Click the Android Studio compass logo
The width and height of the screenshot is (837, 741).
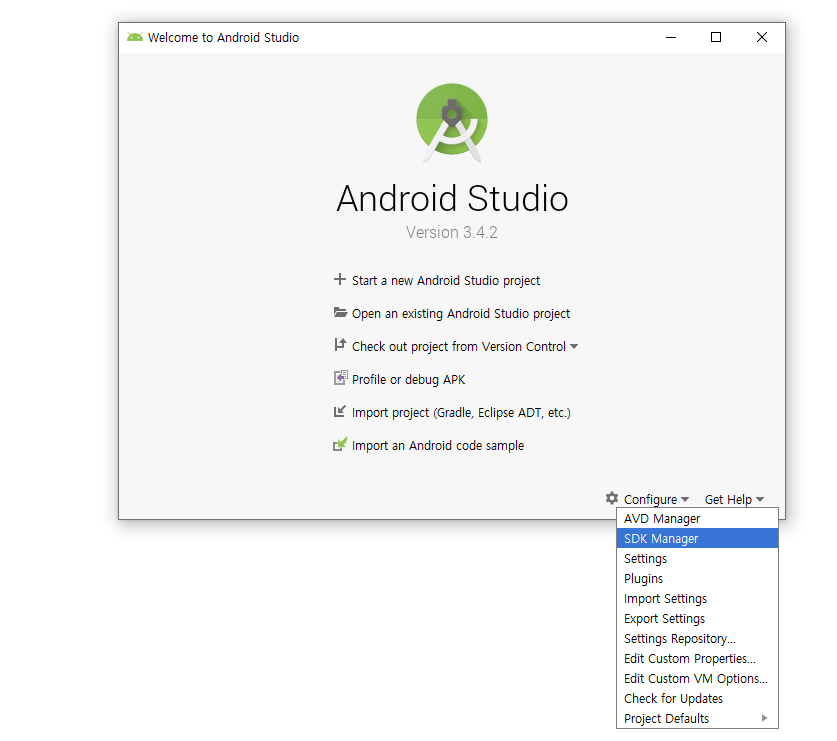pyautogui.click(x=452, y=122)
